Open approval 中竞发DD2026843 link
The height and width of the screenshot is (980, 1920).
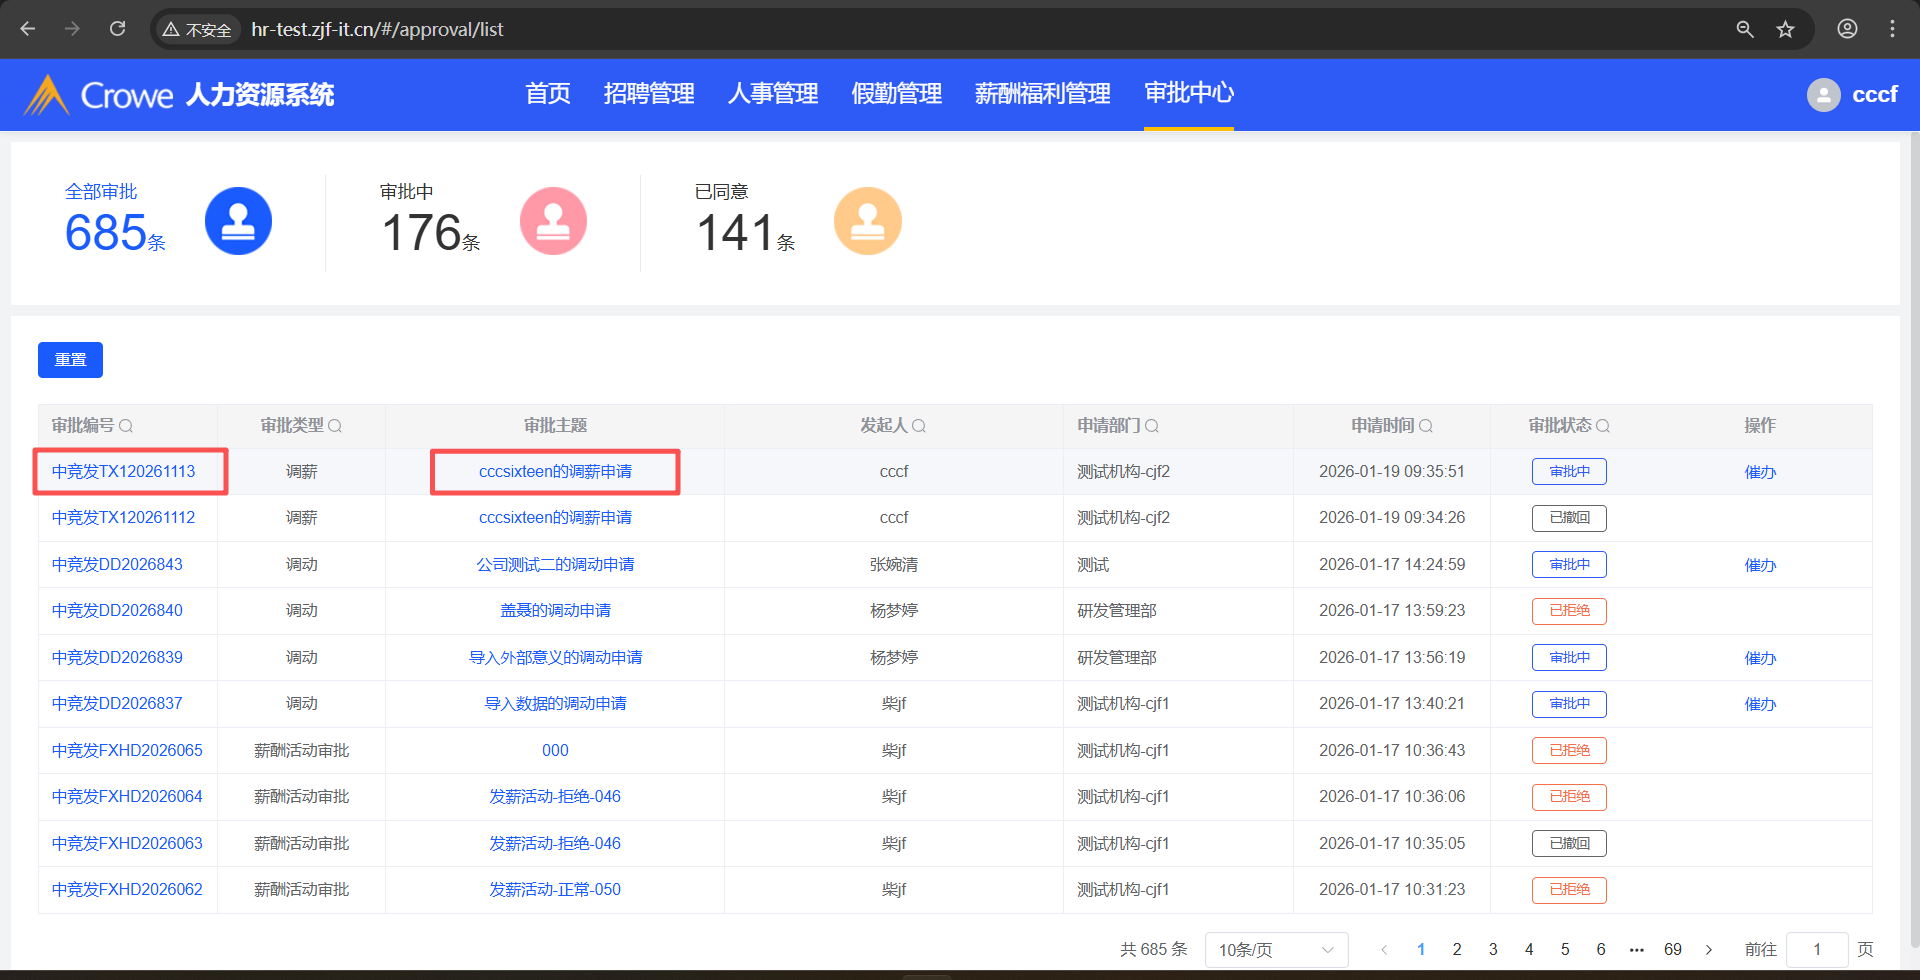[x=117, y=565]
